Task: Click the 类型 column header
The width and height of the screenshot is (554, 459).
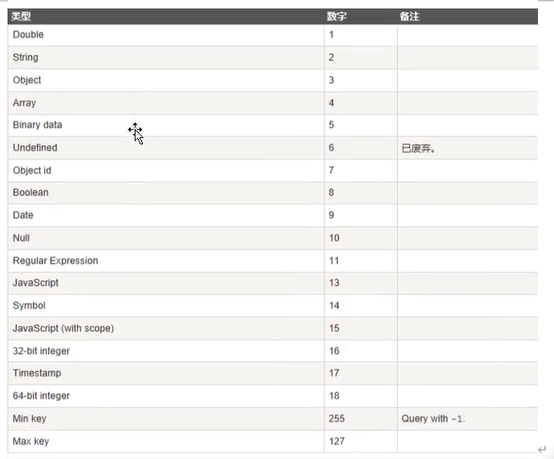Action: click(21, 16)
